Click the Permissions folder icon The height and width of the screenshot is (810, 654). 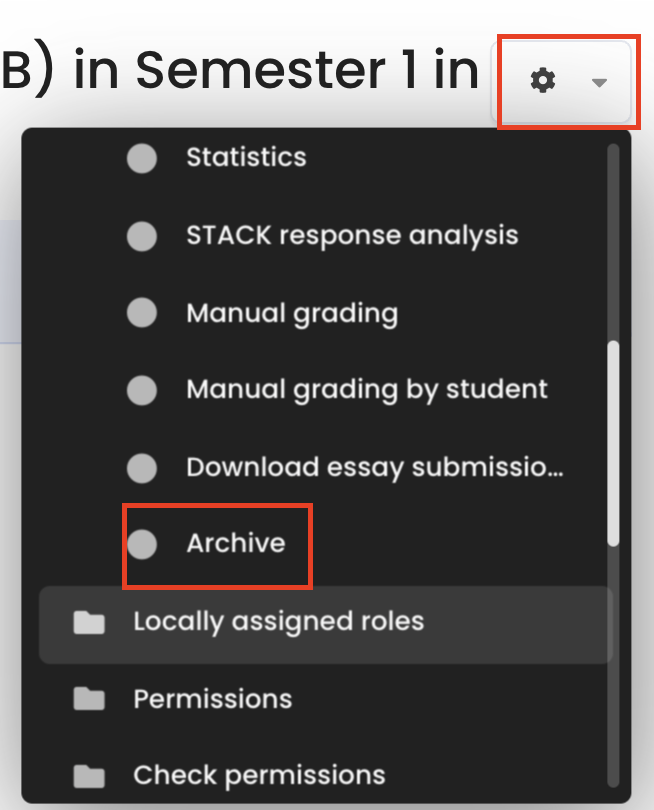89,699
